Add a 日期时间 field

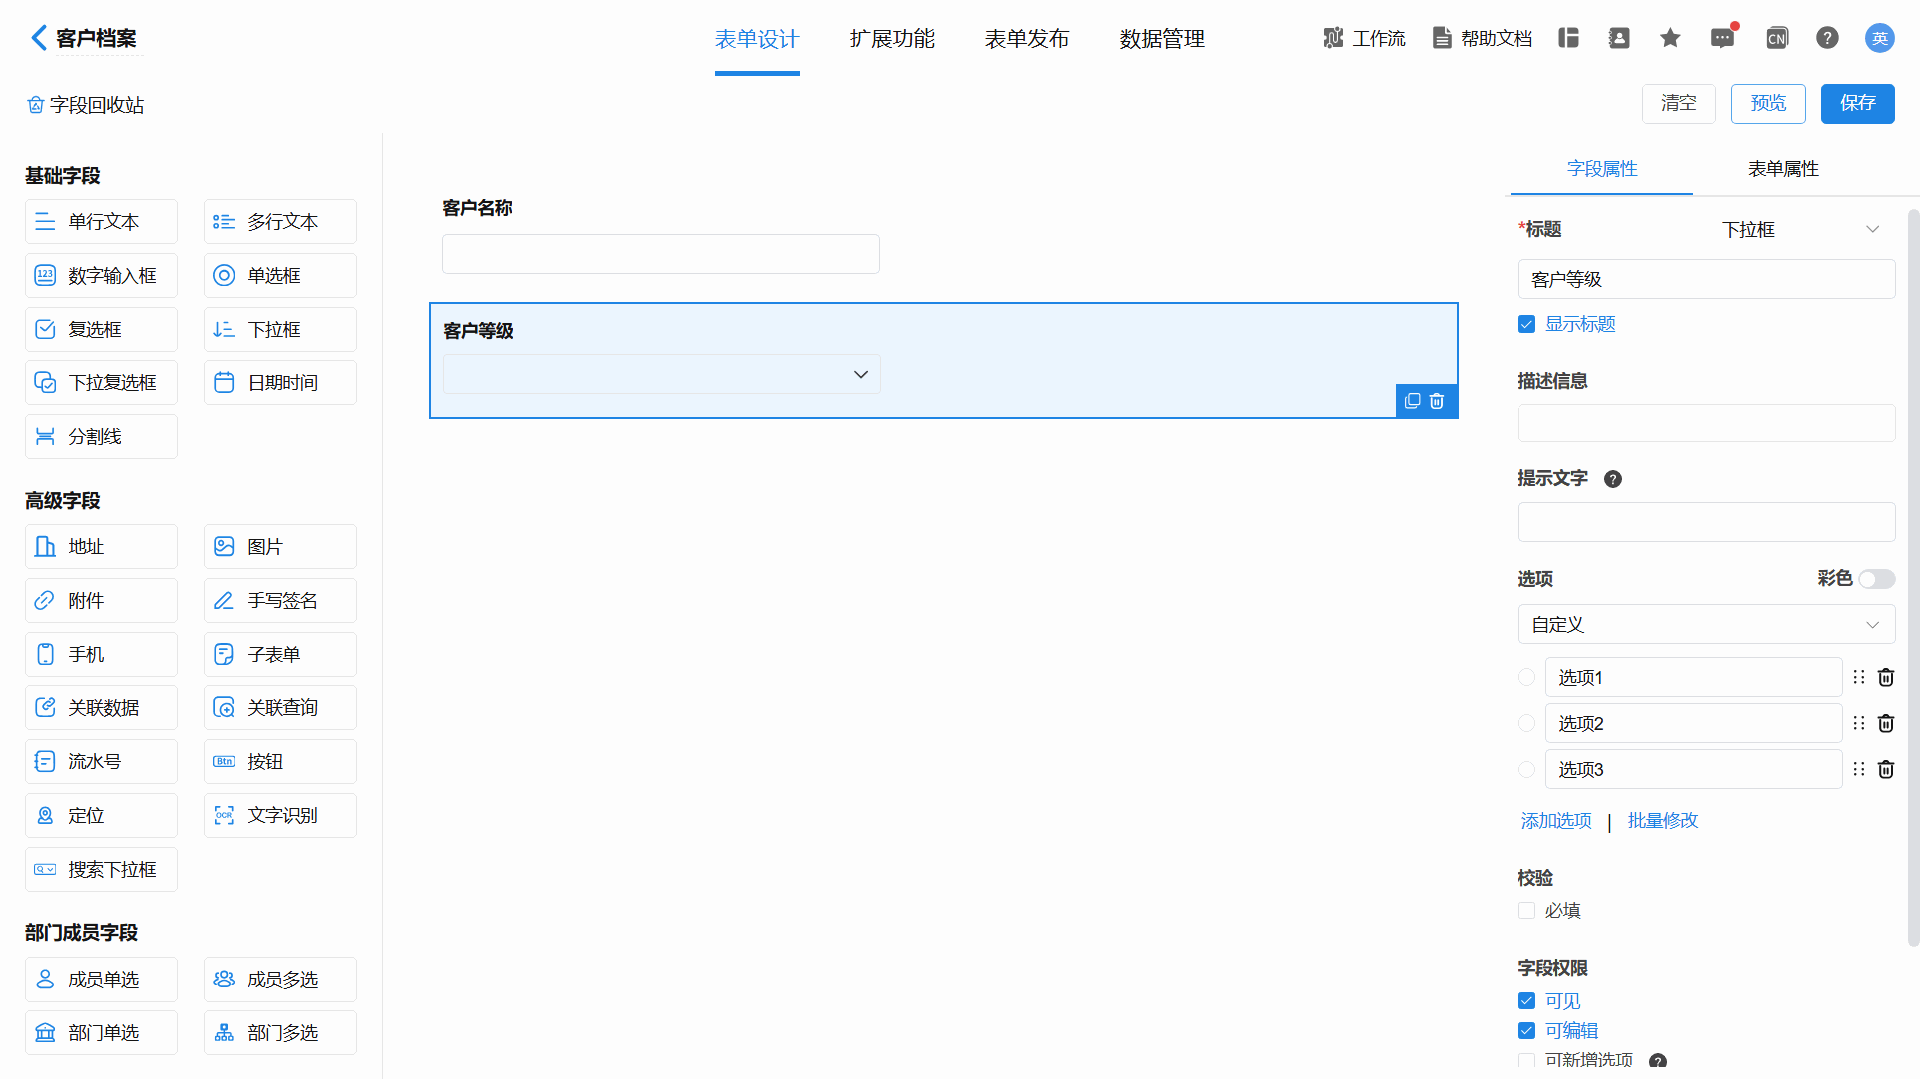tap(280, 382)
